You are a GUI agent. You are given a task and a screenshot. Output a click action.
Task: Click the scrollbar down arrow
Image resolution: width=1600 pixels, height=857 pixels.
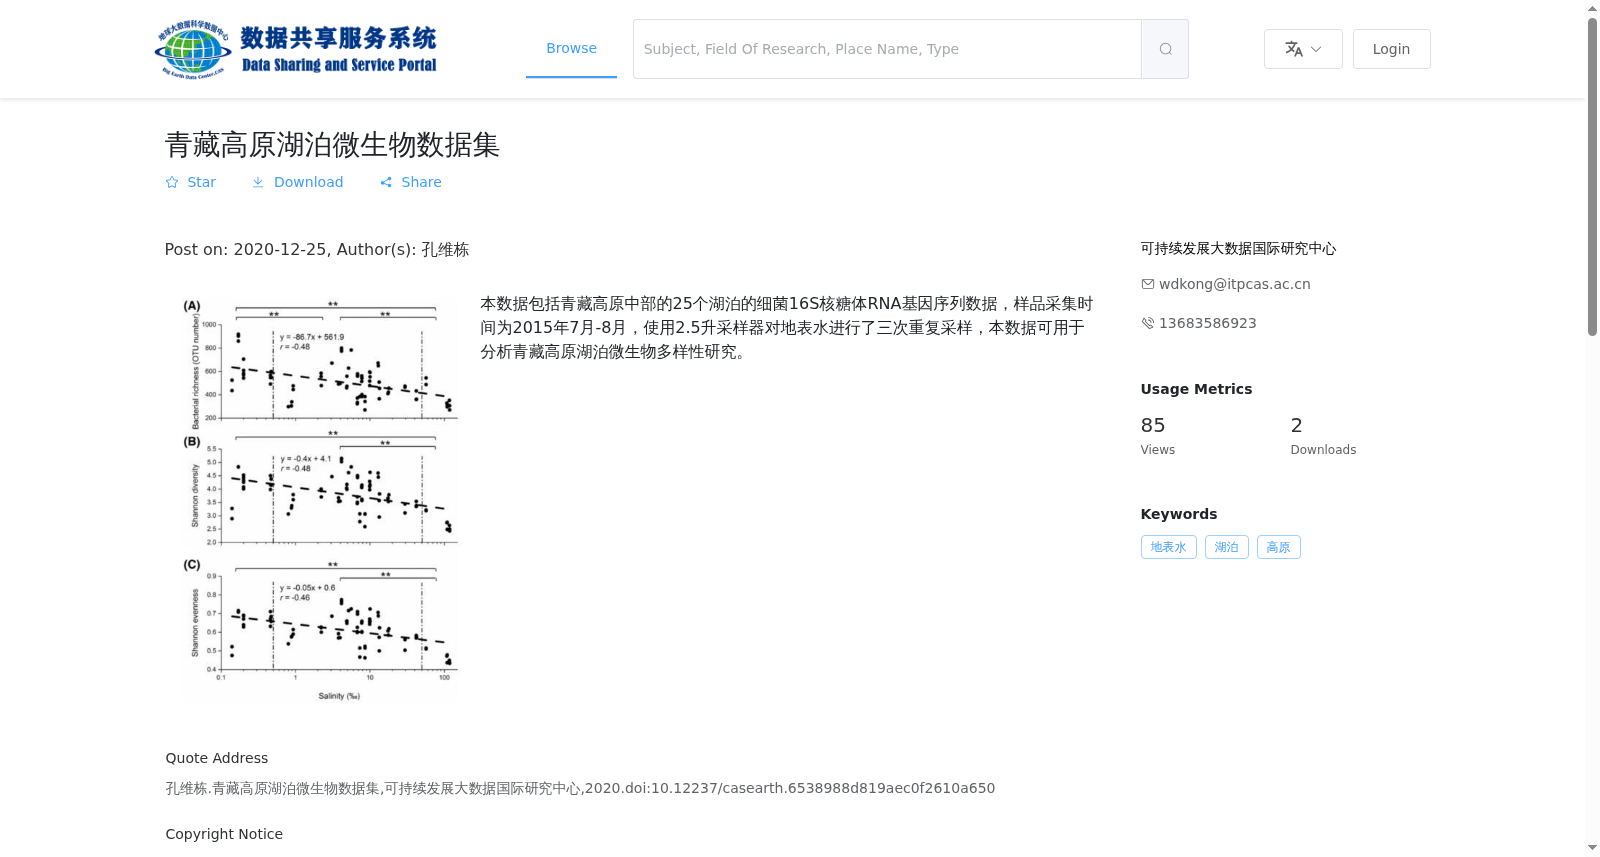1592,849
